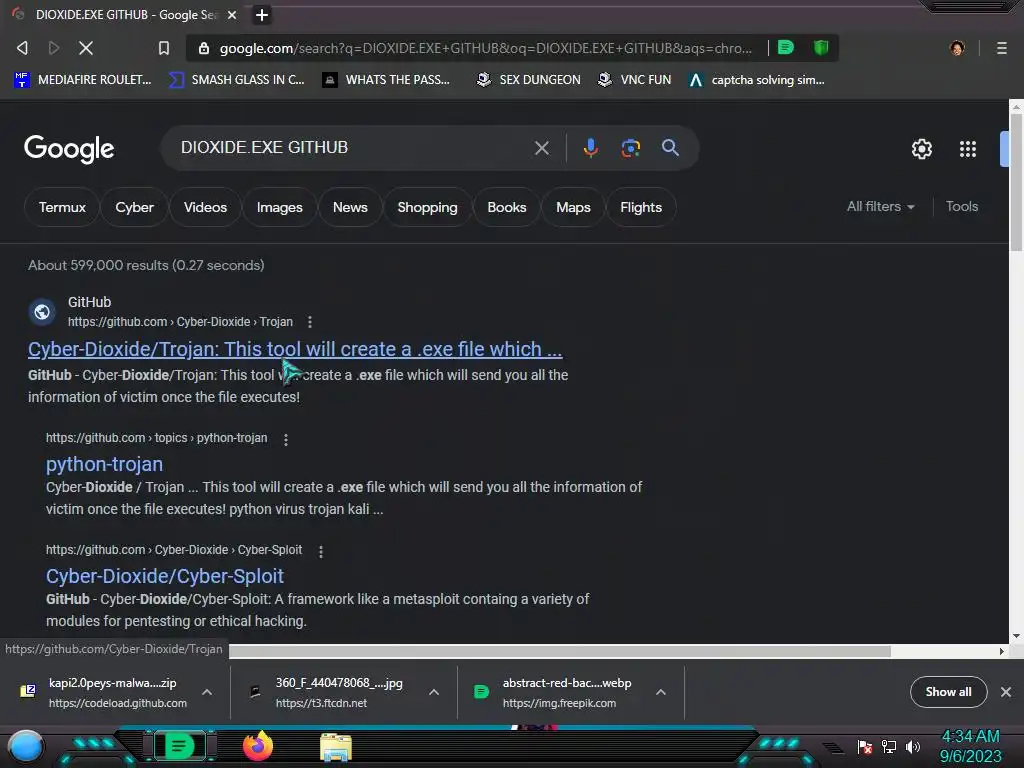Open VNC FUN bookmark
This screenshot has height=768, width=1024.
[635, 80]
